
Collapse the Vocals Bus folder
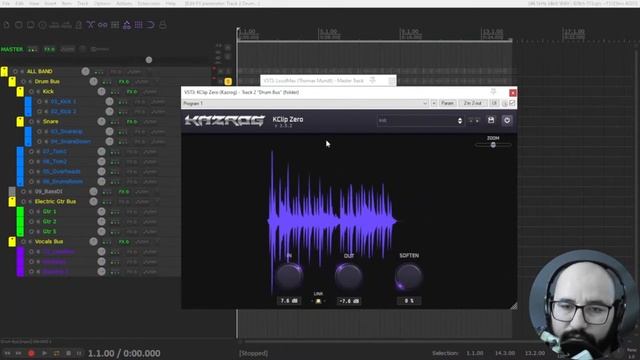pos(12,242)
